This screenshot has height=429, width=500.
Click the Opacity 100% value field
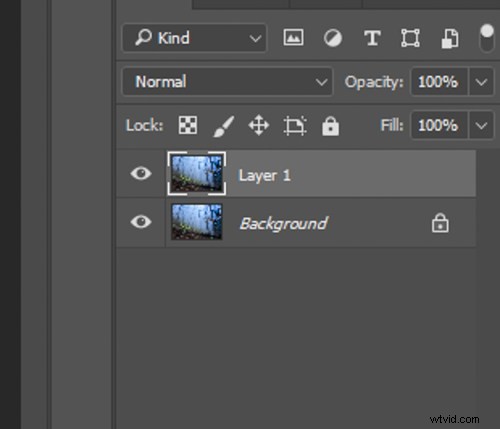click(x=439, y=82)
